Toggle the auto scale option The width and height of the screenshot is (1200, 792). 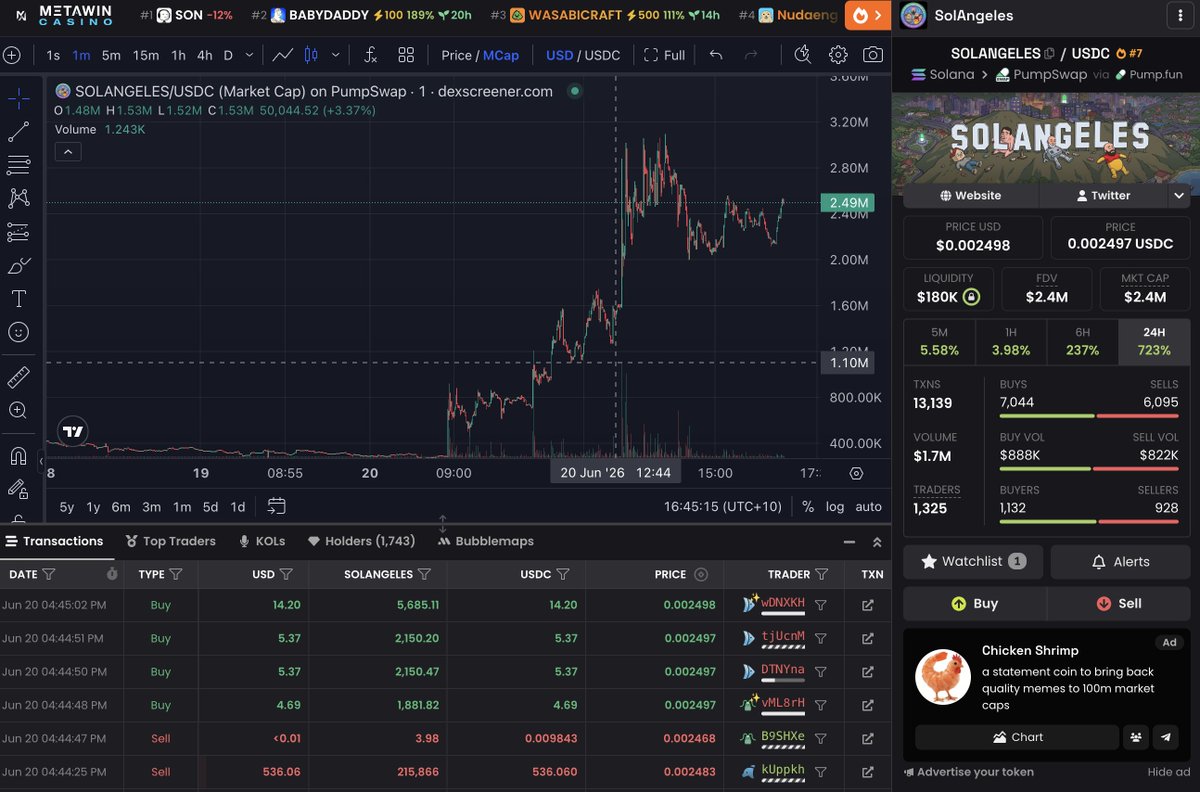click(869, 507)
